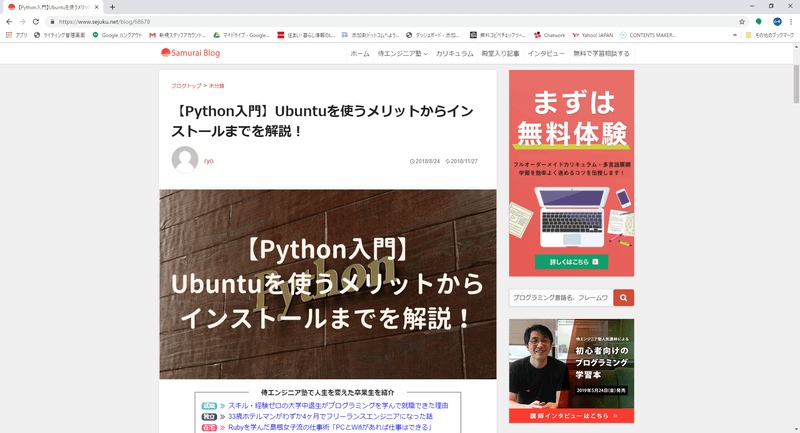
Task: Show hidden bookmarks overflow chevron
Action: tap(735, 35)
